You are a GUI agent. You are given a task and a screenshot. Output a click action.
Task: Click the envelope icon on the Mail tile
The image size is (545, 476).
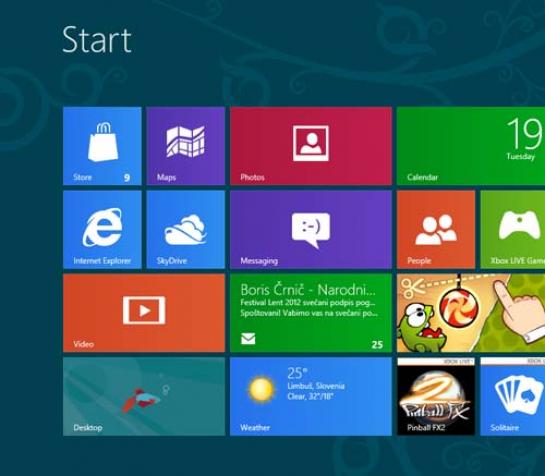tap(248, 339)
